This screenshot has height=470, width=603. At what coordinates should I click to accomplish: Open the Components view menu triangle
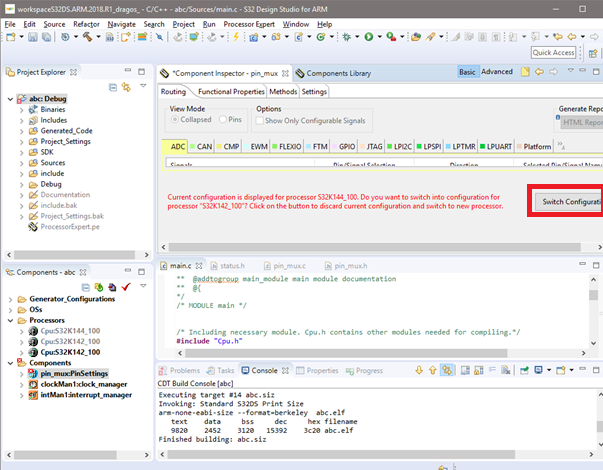(143, 286)
